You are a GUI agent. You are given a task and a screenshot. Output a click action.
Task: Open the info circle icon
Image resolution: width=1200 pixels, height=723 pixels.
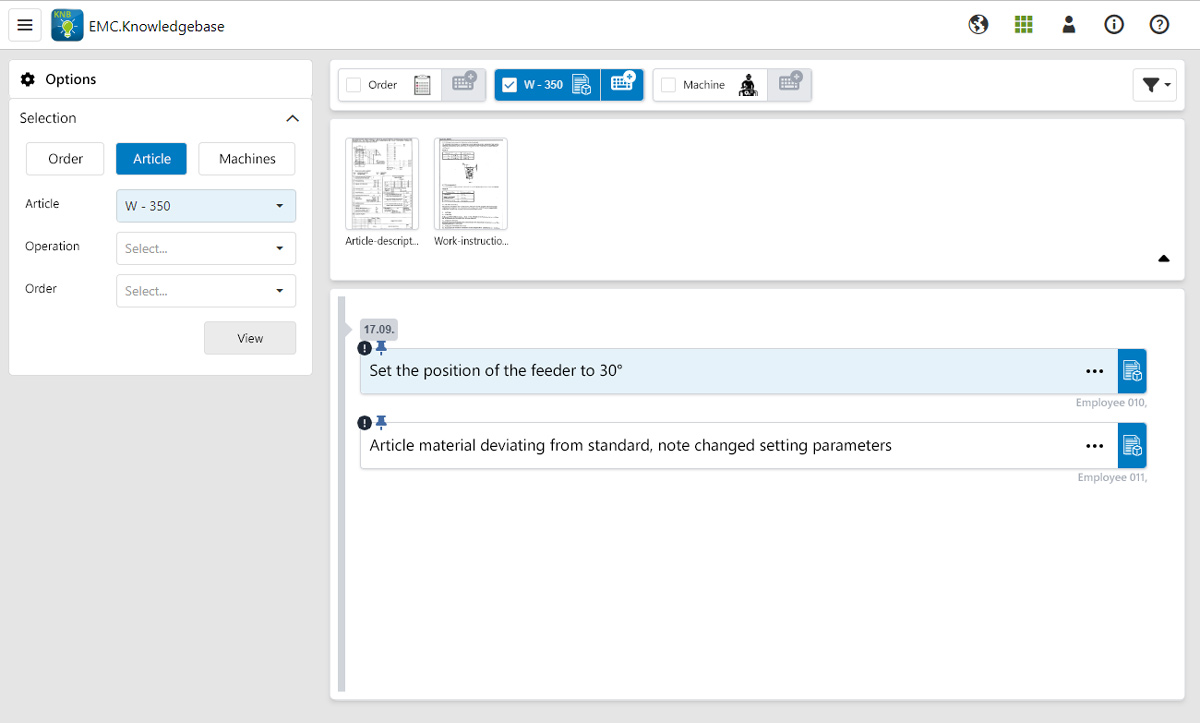coord(1114,25)
